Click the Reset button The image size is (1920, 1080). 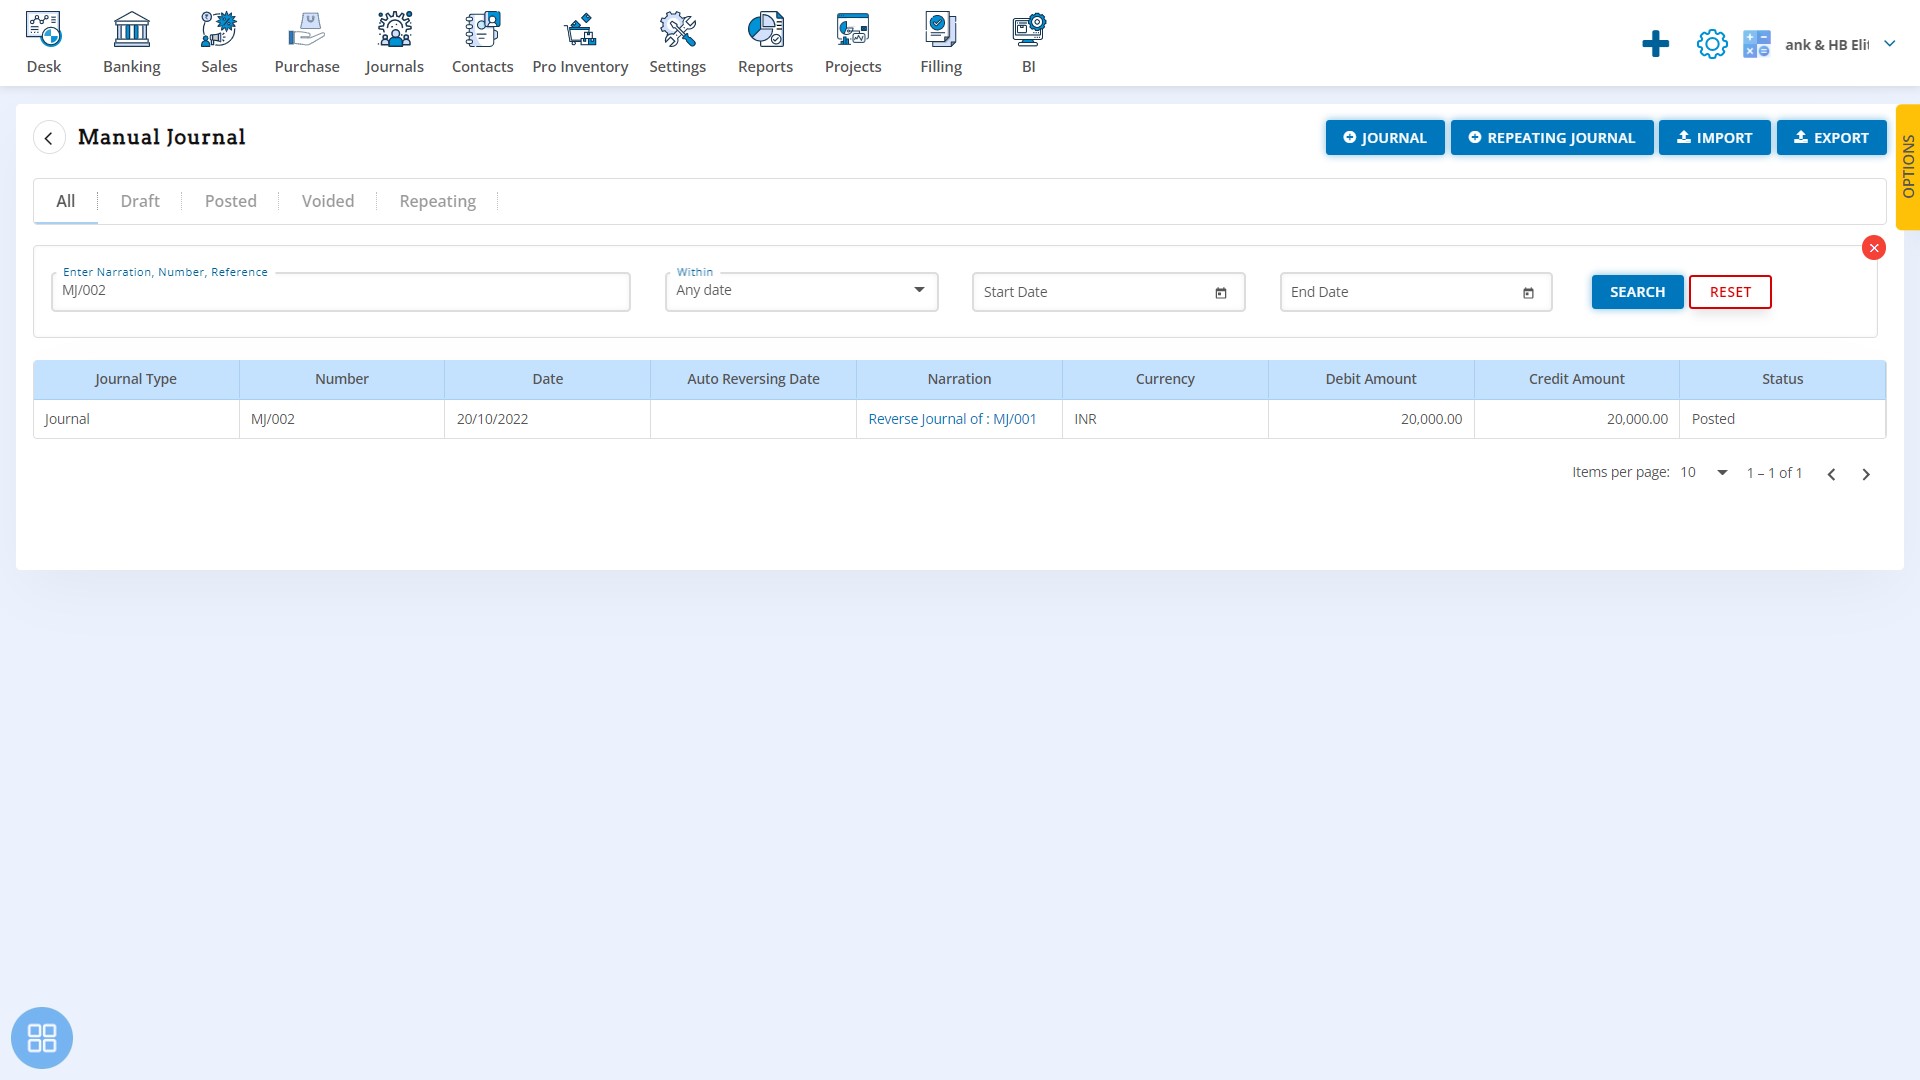[x=1730, y=292]
